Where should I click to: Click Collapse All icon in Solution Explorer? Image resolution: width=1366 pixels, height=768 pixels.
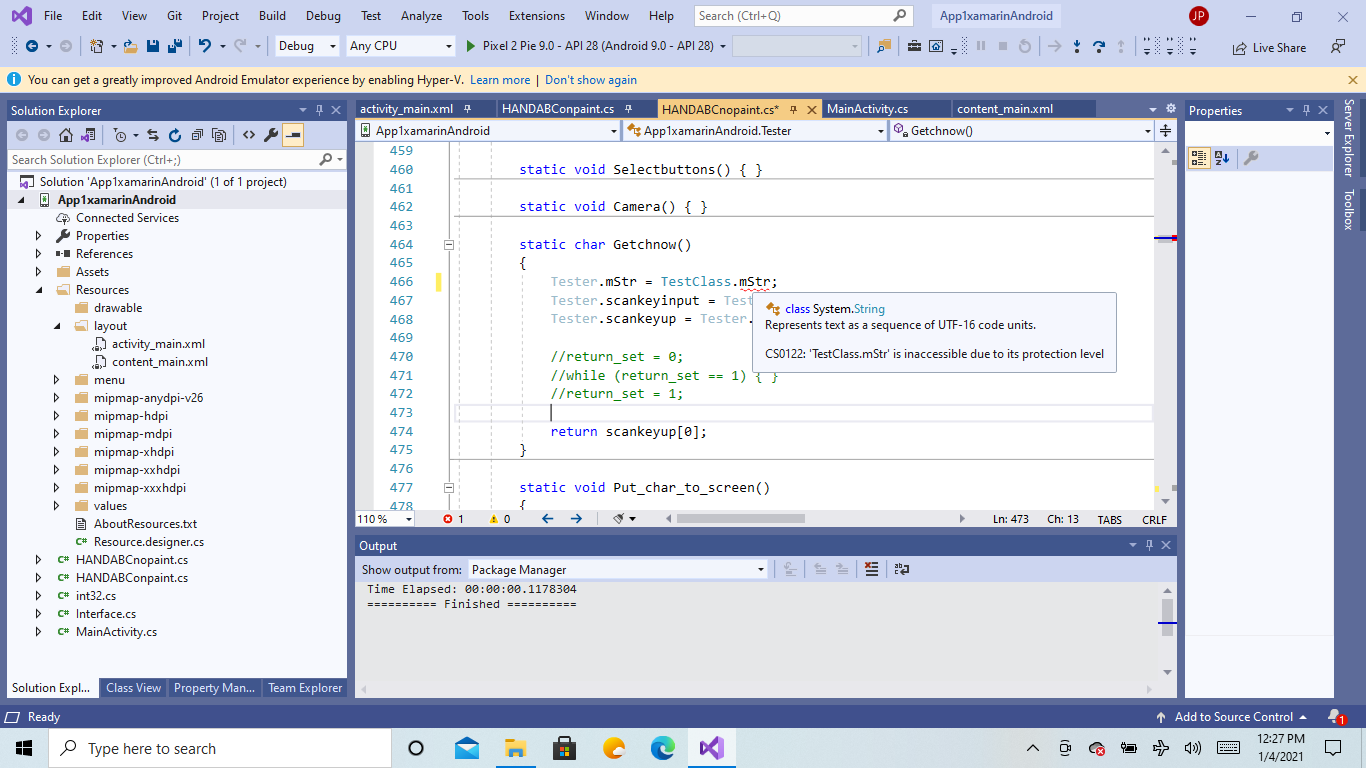[x=197, y=135]
